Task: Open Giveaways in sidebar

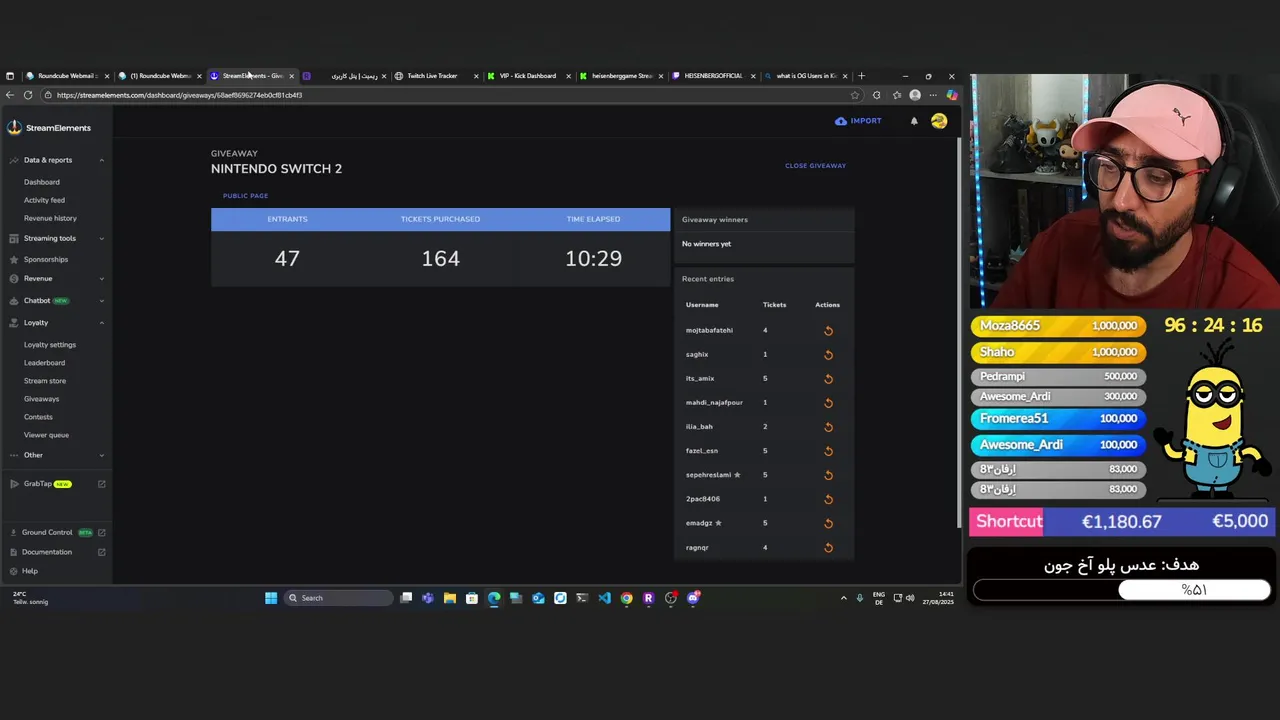Action: [41, 399]
